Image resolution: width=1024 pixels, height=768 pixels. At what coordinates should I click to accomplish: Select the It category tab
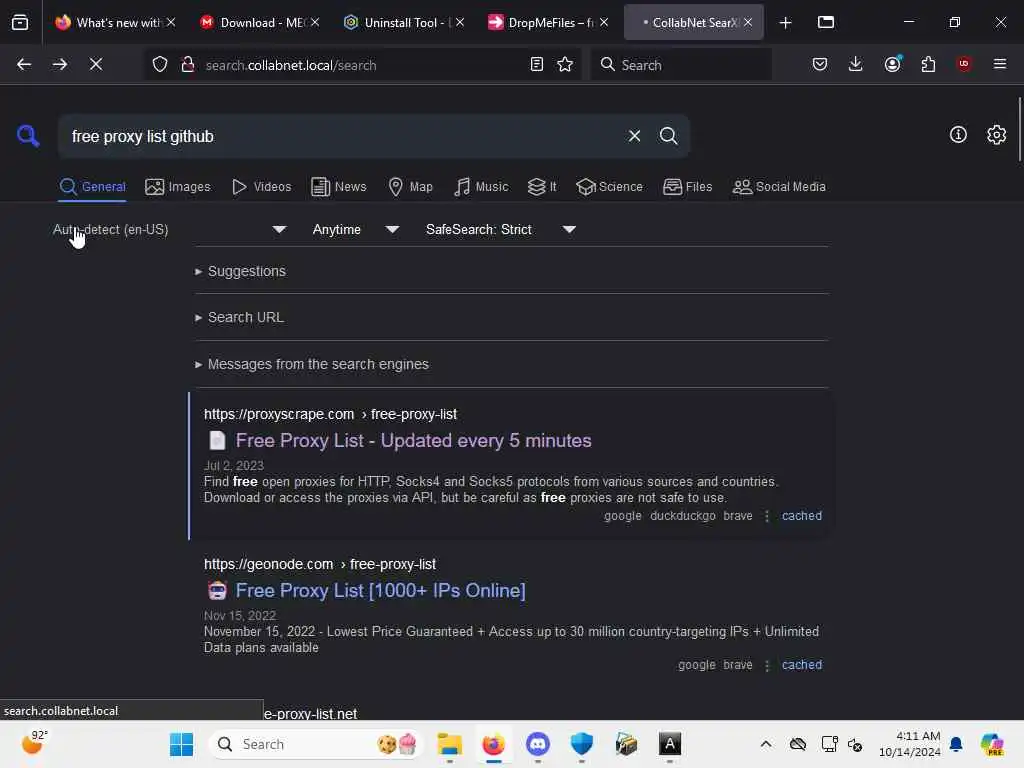click(x=542, y=187)
